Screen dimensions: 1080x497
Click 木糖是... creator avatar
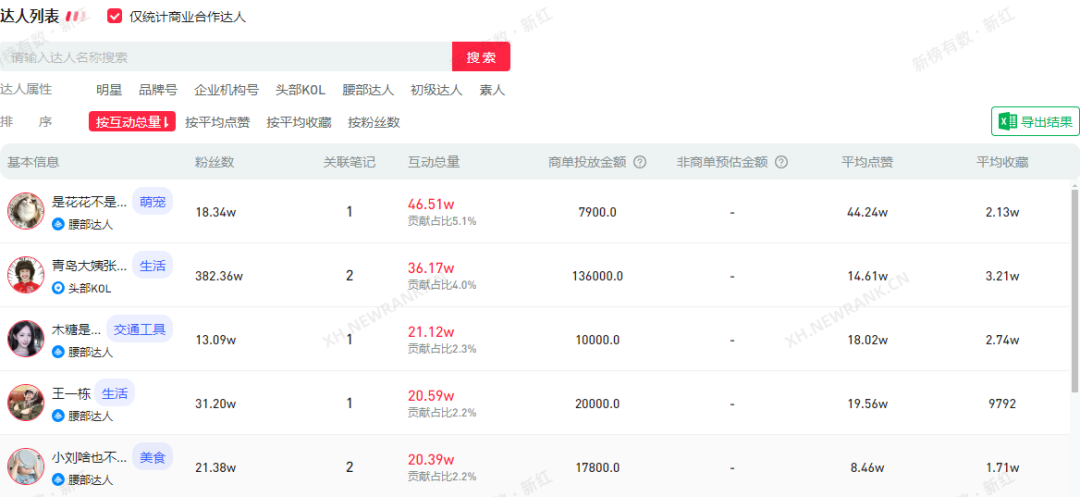click(25, 339)
